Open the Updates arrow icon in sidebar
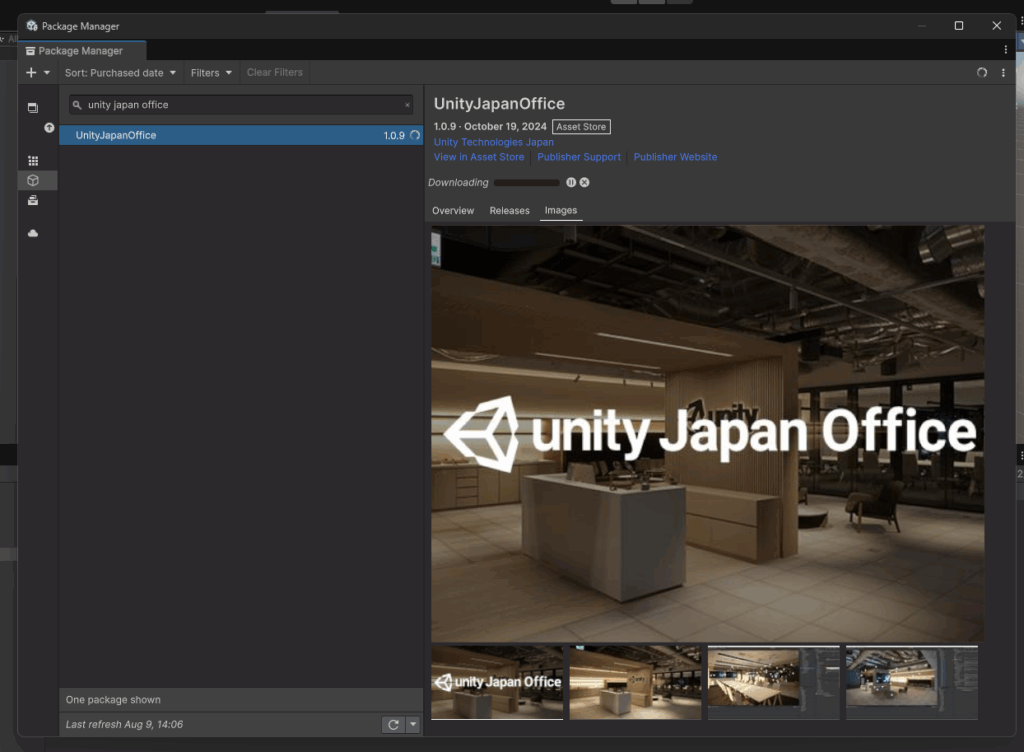 point(49,128)
